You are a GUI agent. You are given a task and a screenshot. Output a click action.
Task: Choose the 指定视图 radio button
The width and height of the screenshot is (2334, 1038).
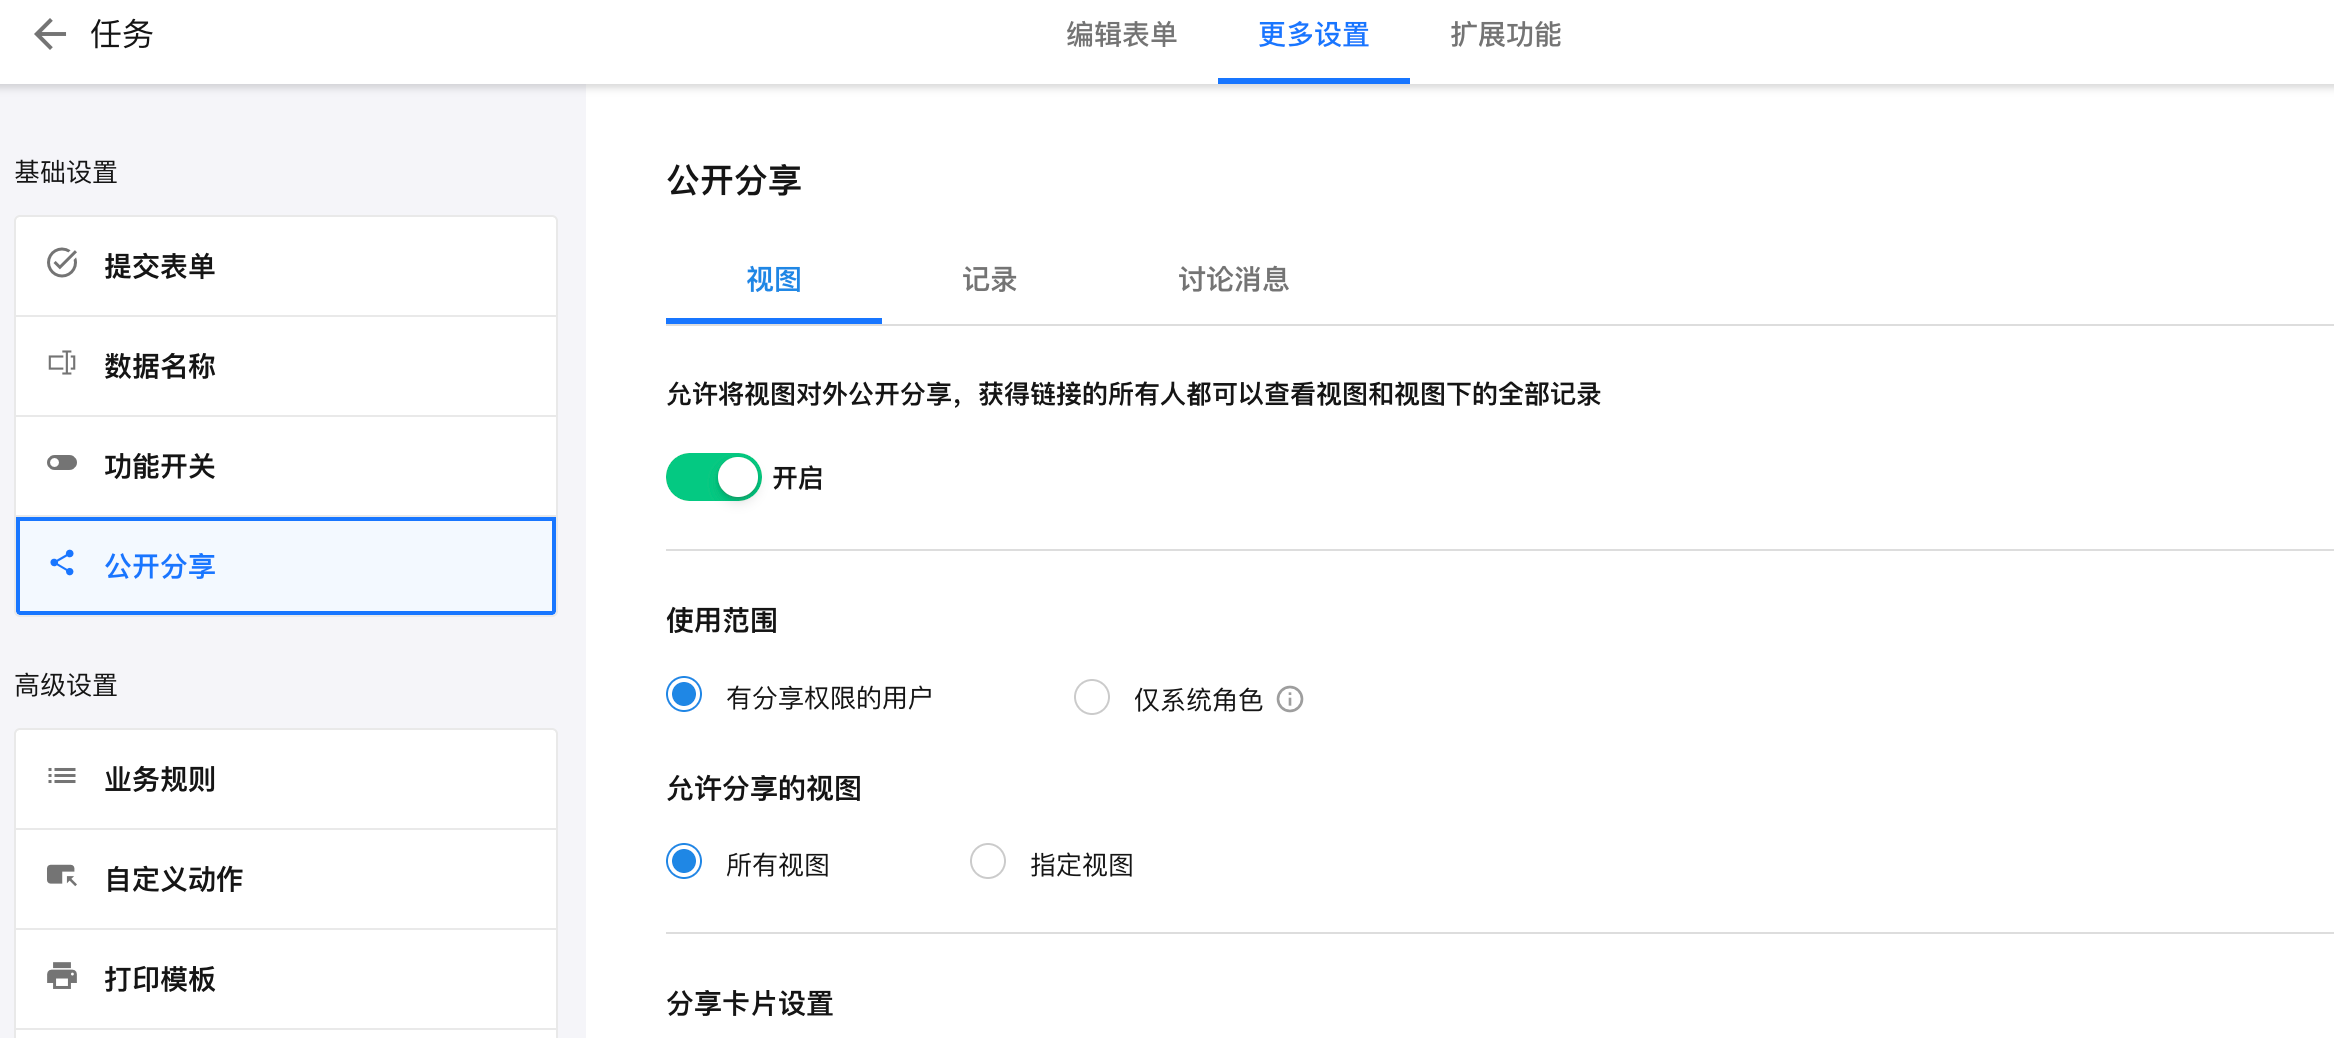tap(988, 862)
